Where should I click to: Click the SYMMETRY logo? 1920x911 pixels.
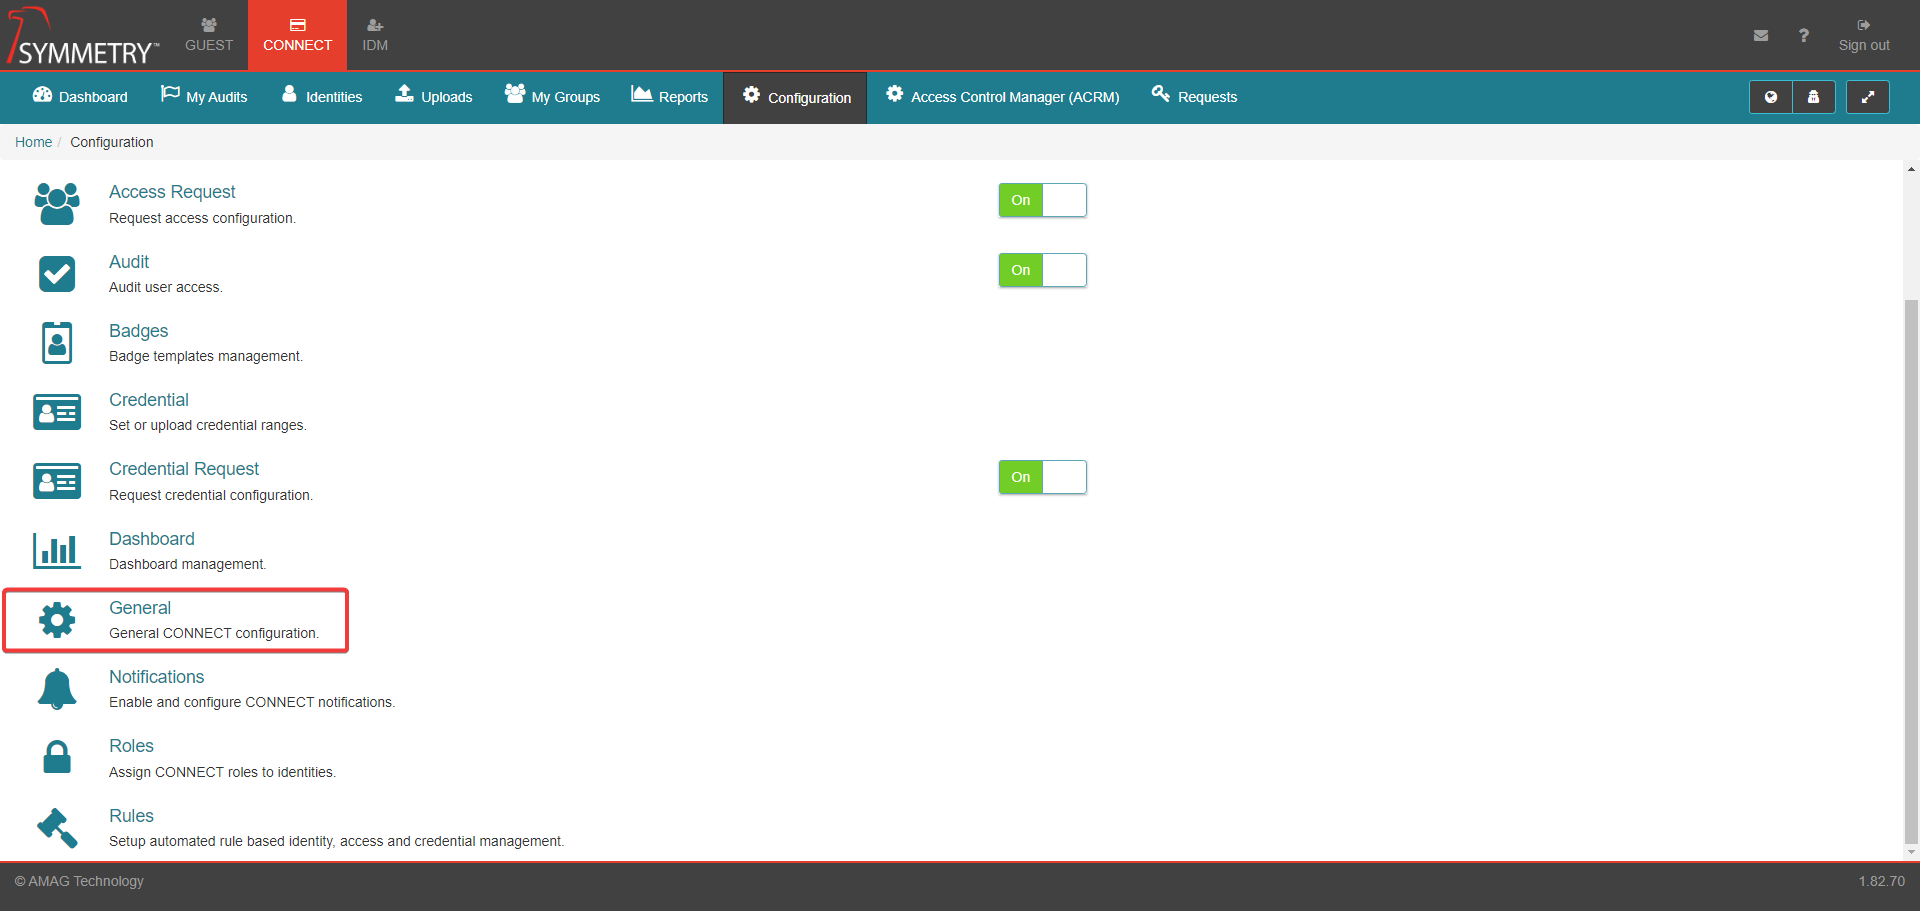click(82, 36)
